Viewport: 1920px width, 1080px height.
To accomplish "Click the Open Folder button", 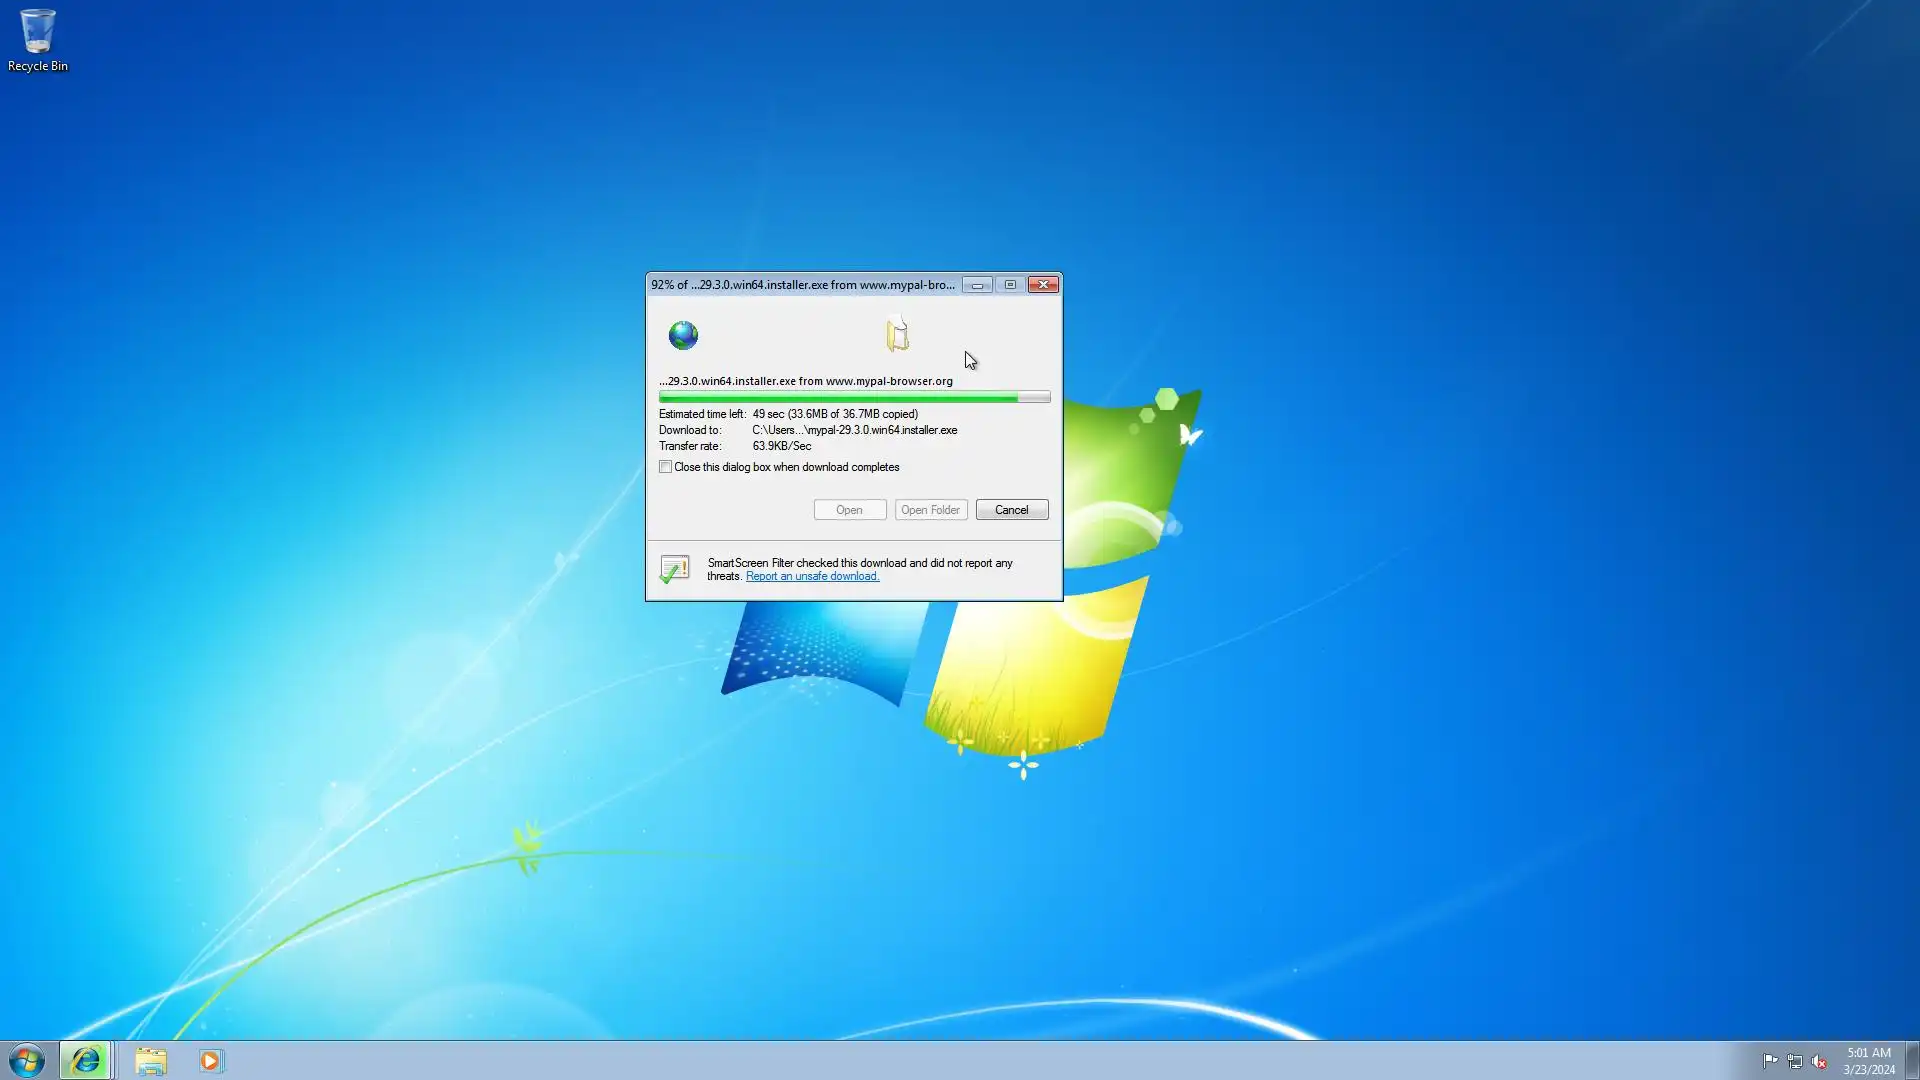I will [x=930, y=510].
